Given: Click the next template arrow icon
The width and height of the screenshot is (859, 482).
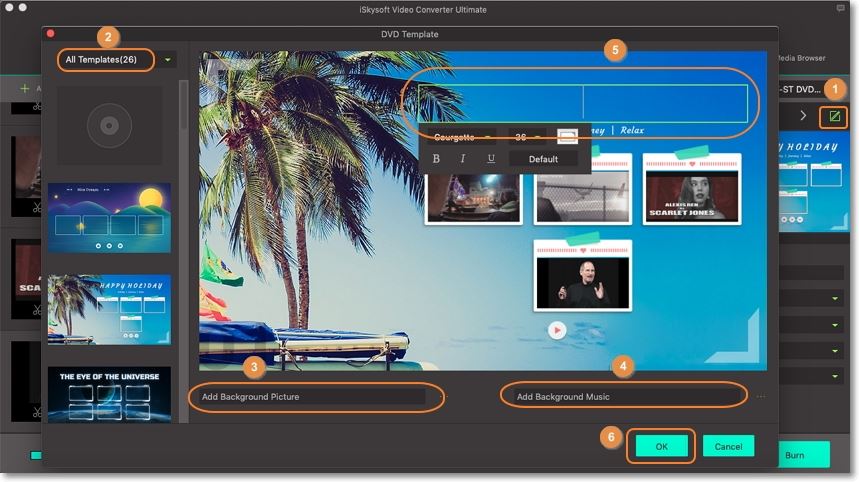Looking at the screenshot, I should 802,116.
